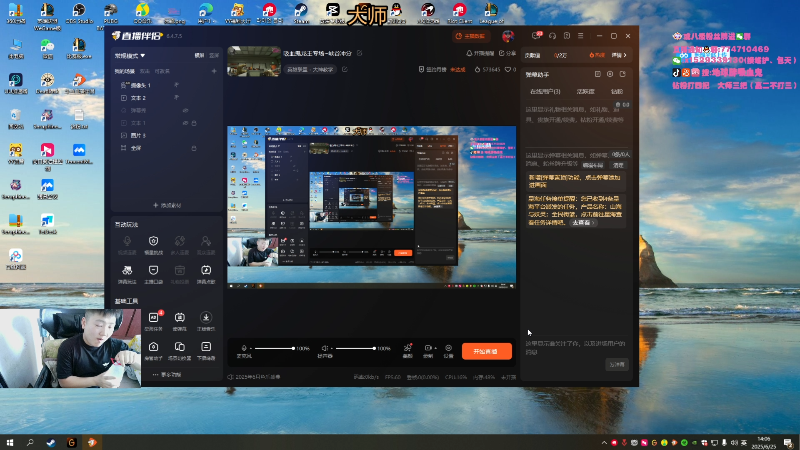Screen dimensions: 800x450
Task: Adjust the microphone volume slider
Action: coord(274,348)
